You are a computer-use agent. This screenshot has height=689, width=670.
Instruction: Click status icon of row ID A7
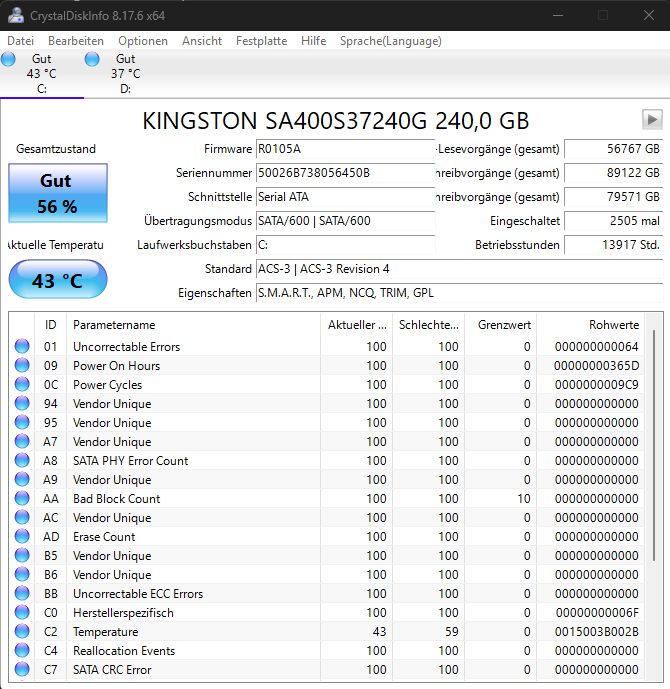[x=22, y=441]
